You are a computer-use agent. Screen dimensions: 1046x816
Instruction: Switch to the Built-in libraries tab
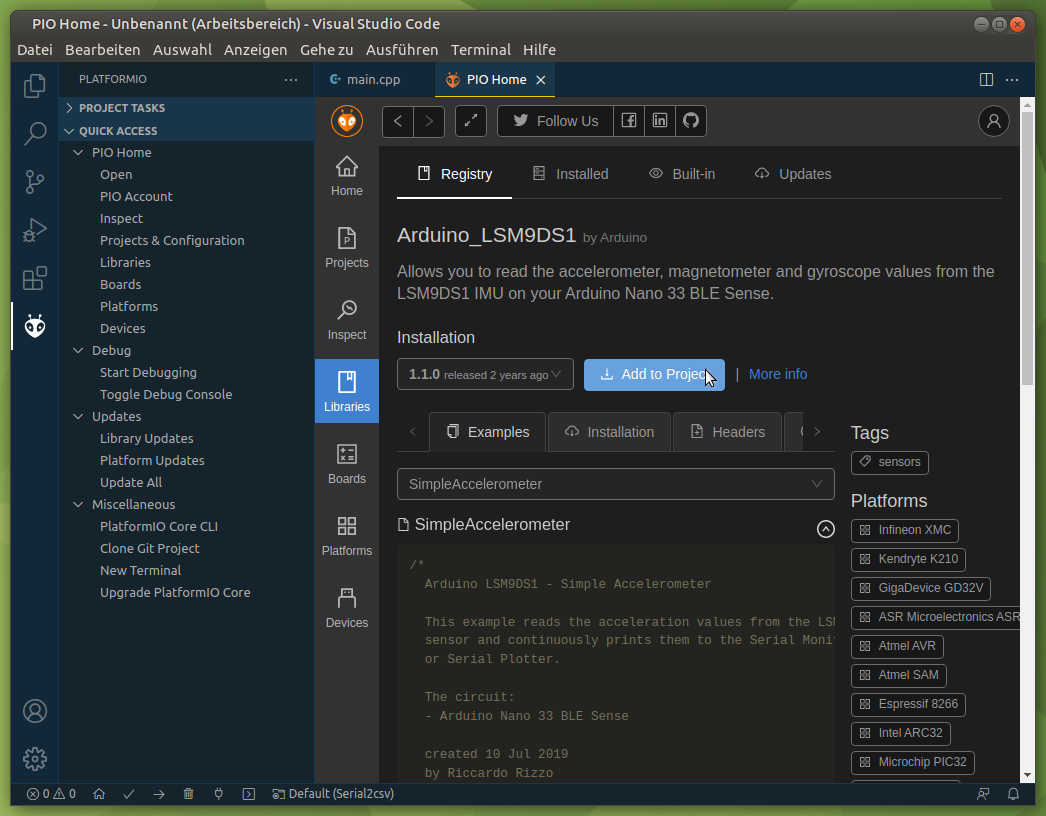(x=682, y=174)
